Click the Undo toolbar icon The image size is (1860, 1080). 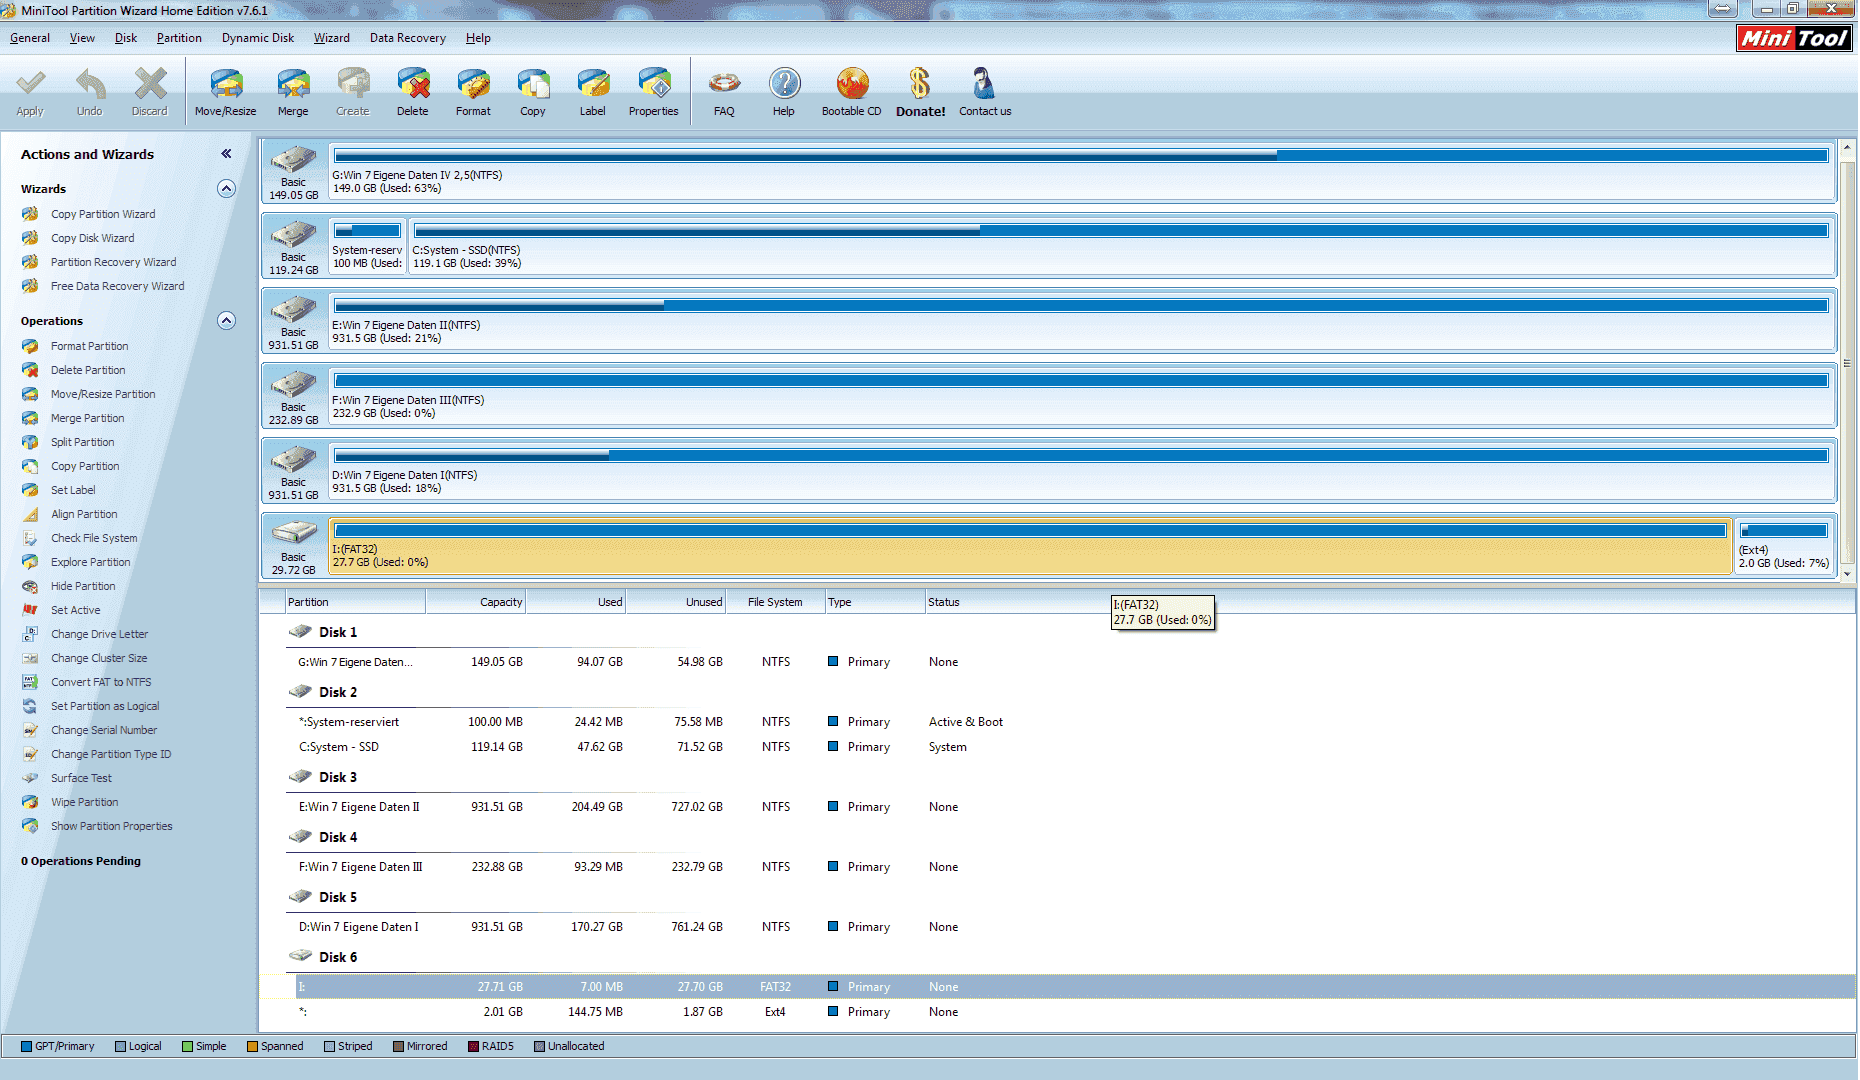point(90,92)
